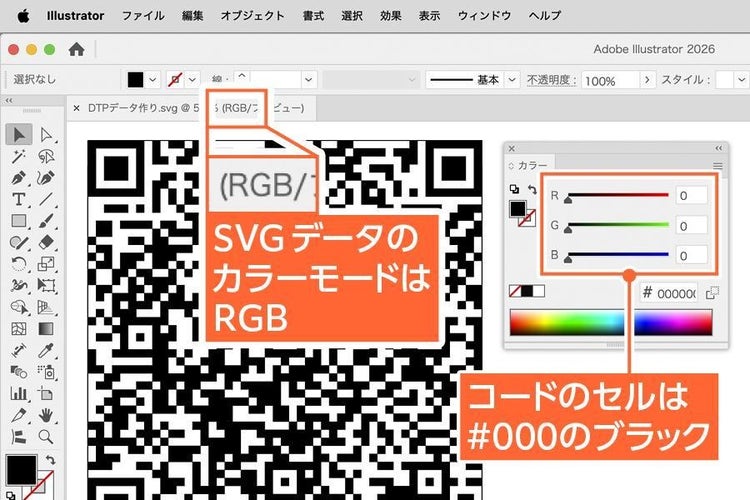Collapse the カラー panel with double-arrow

pos(719,148)
